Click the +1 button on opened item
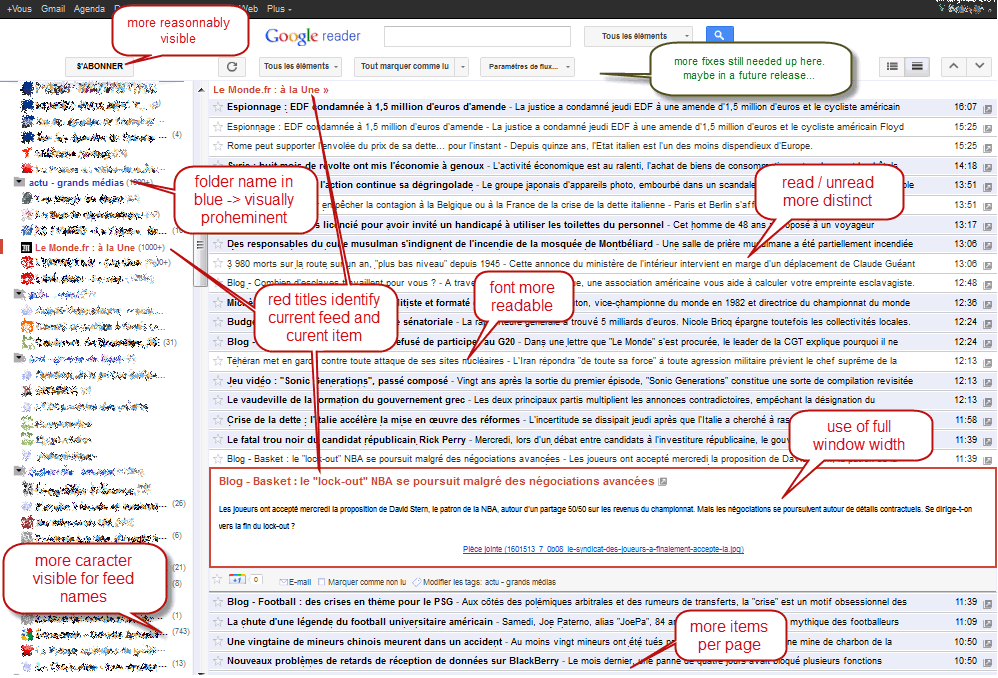This screenshot has width=998, height=678. pos(238,579)
